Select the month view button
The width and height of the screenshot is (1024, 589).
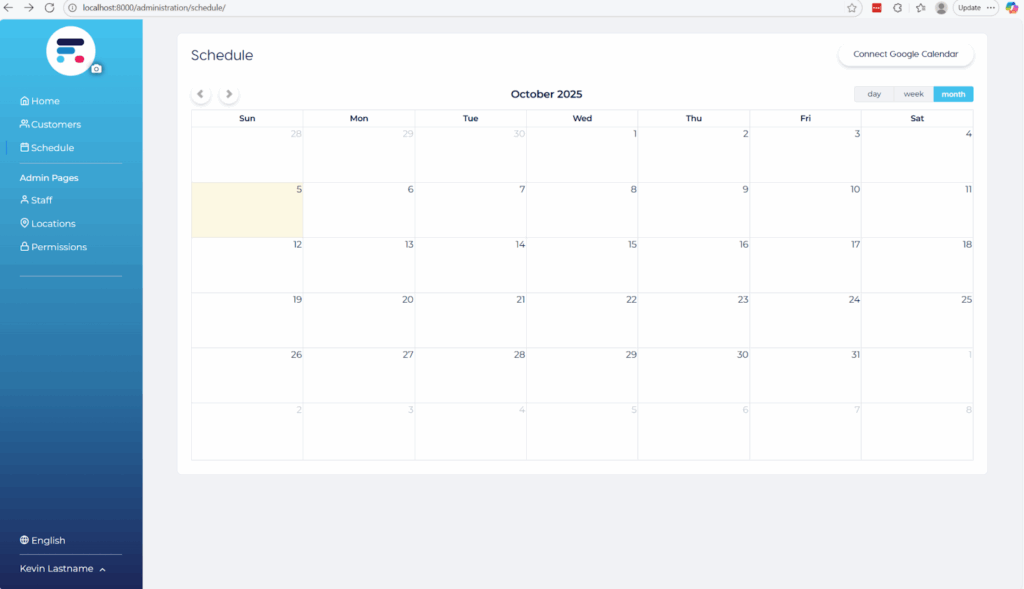pyautogui.click(x=953, y=94)
